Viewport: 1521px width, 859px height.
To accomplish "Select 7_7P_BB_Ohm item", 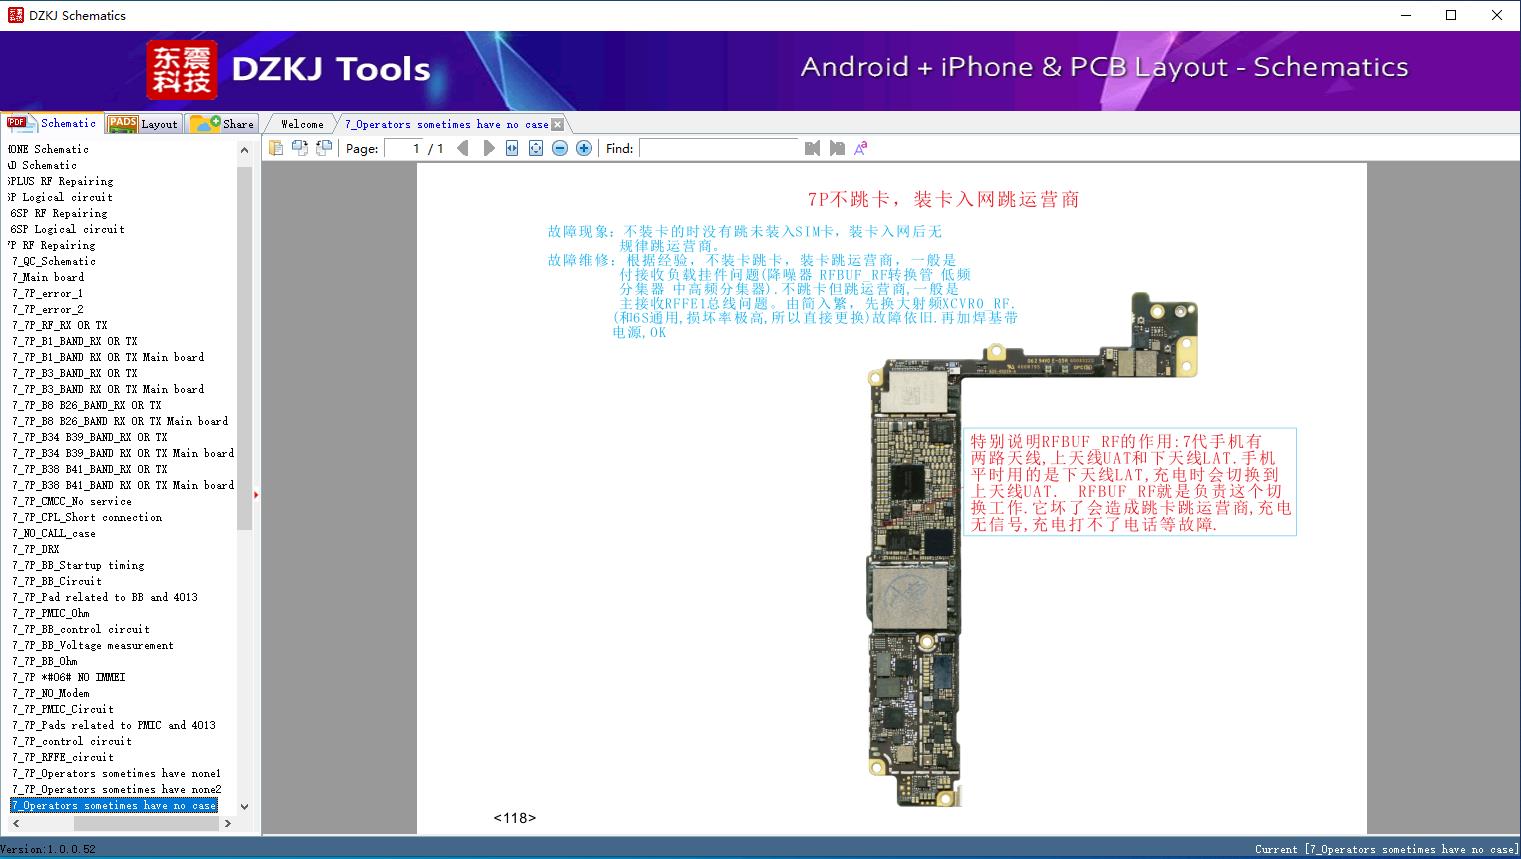I will tap(45, 661).
